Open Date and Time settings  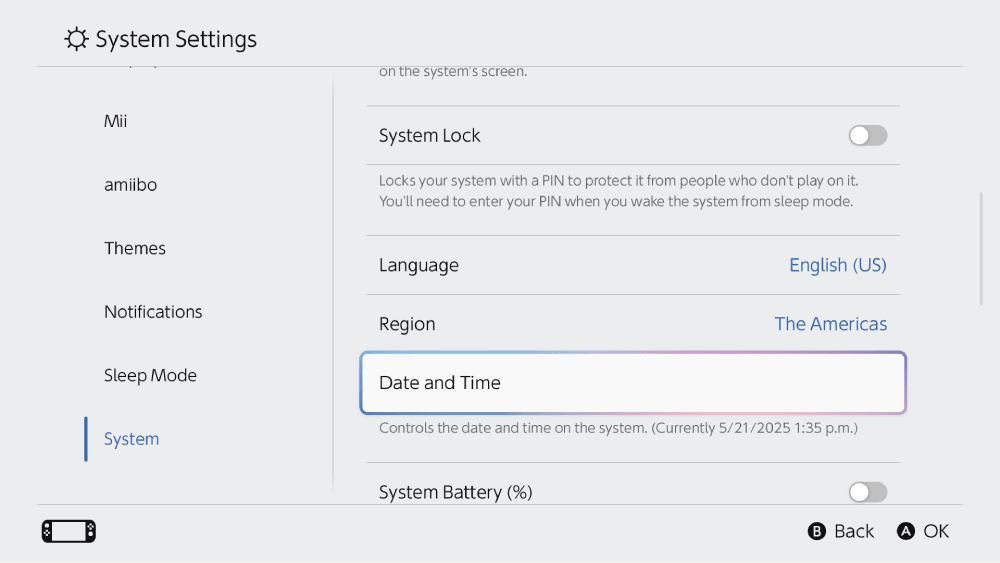633,383
